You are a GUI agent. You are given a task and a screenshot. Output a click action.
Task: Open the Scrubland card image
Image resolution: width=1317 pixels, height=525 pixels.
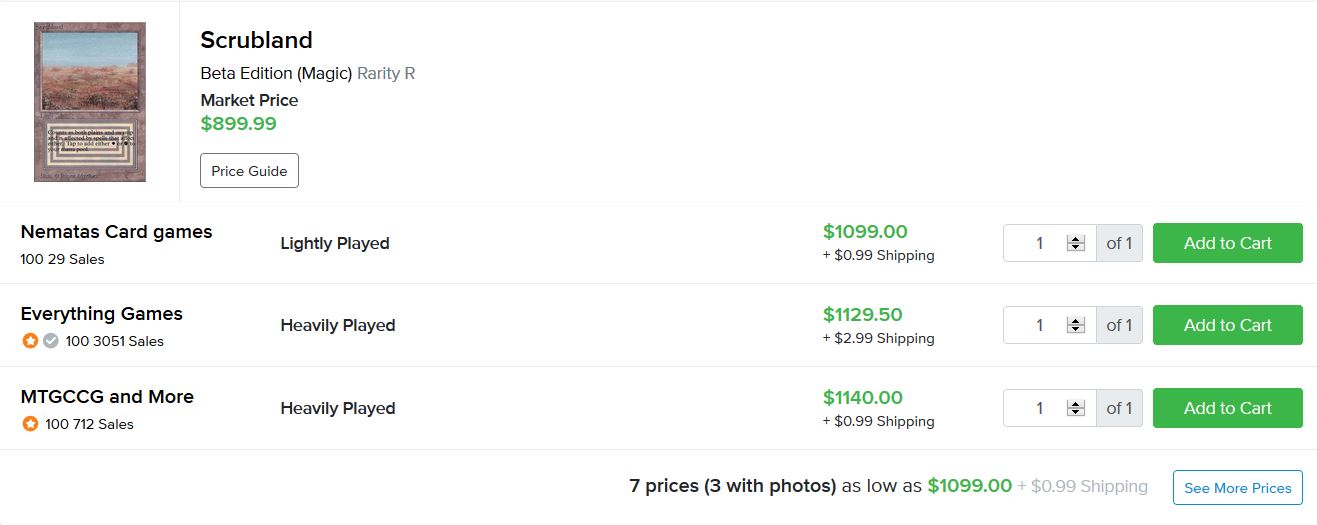[x=90, y=102]
